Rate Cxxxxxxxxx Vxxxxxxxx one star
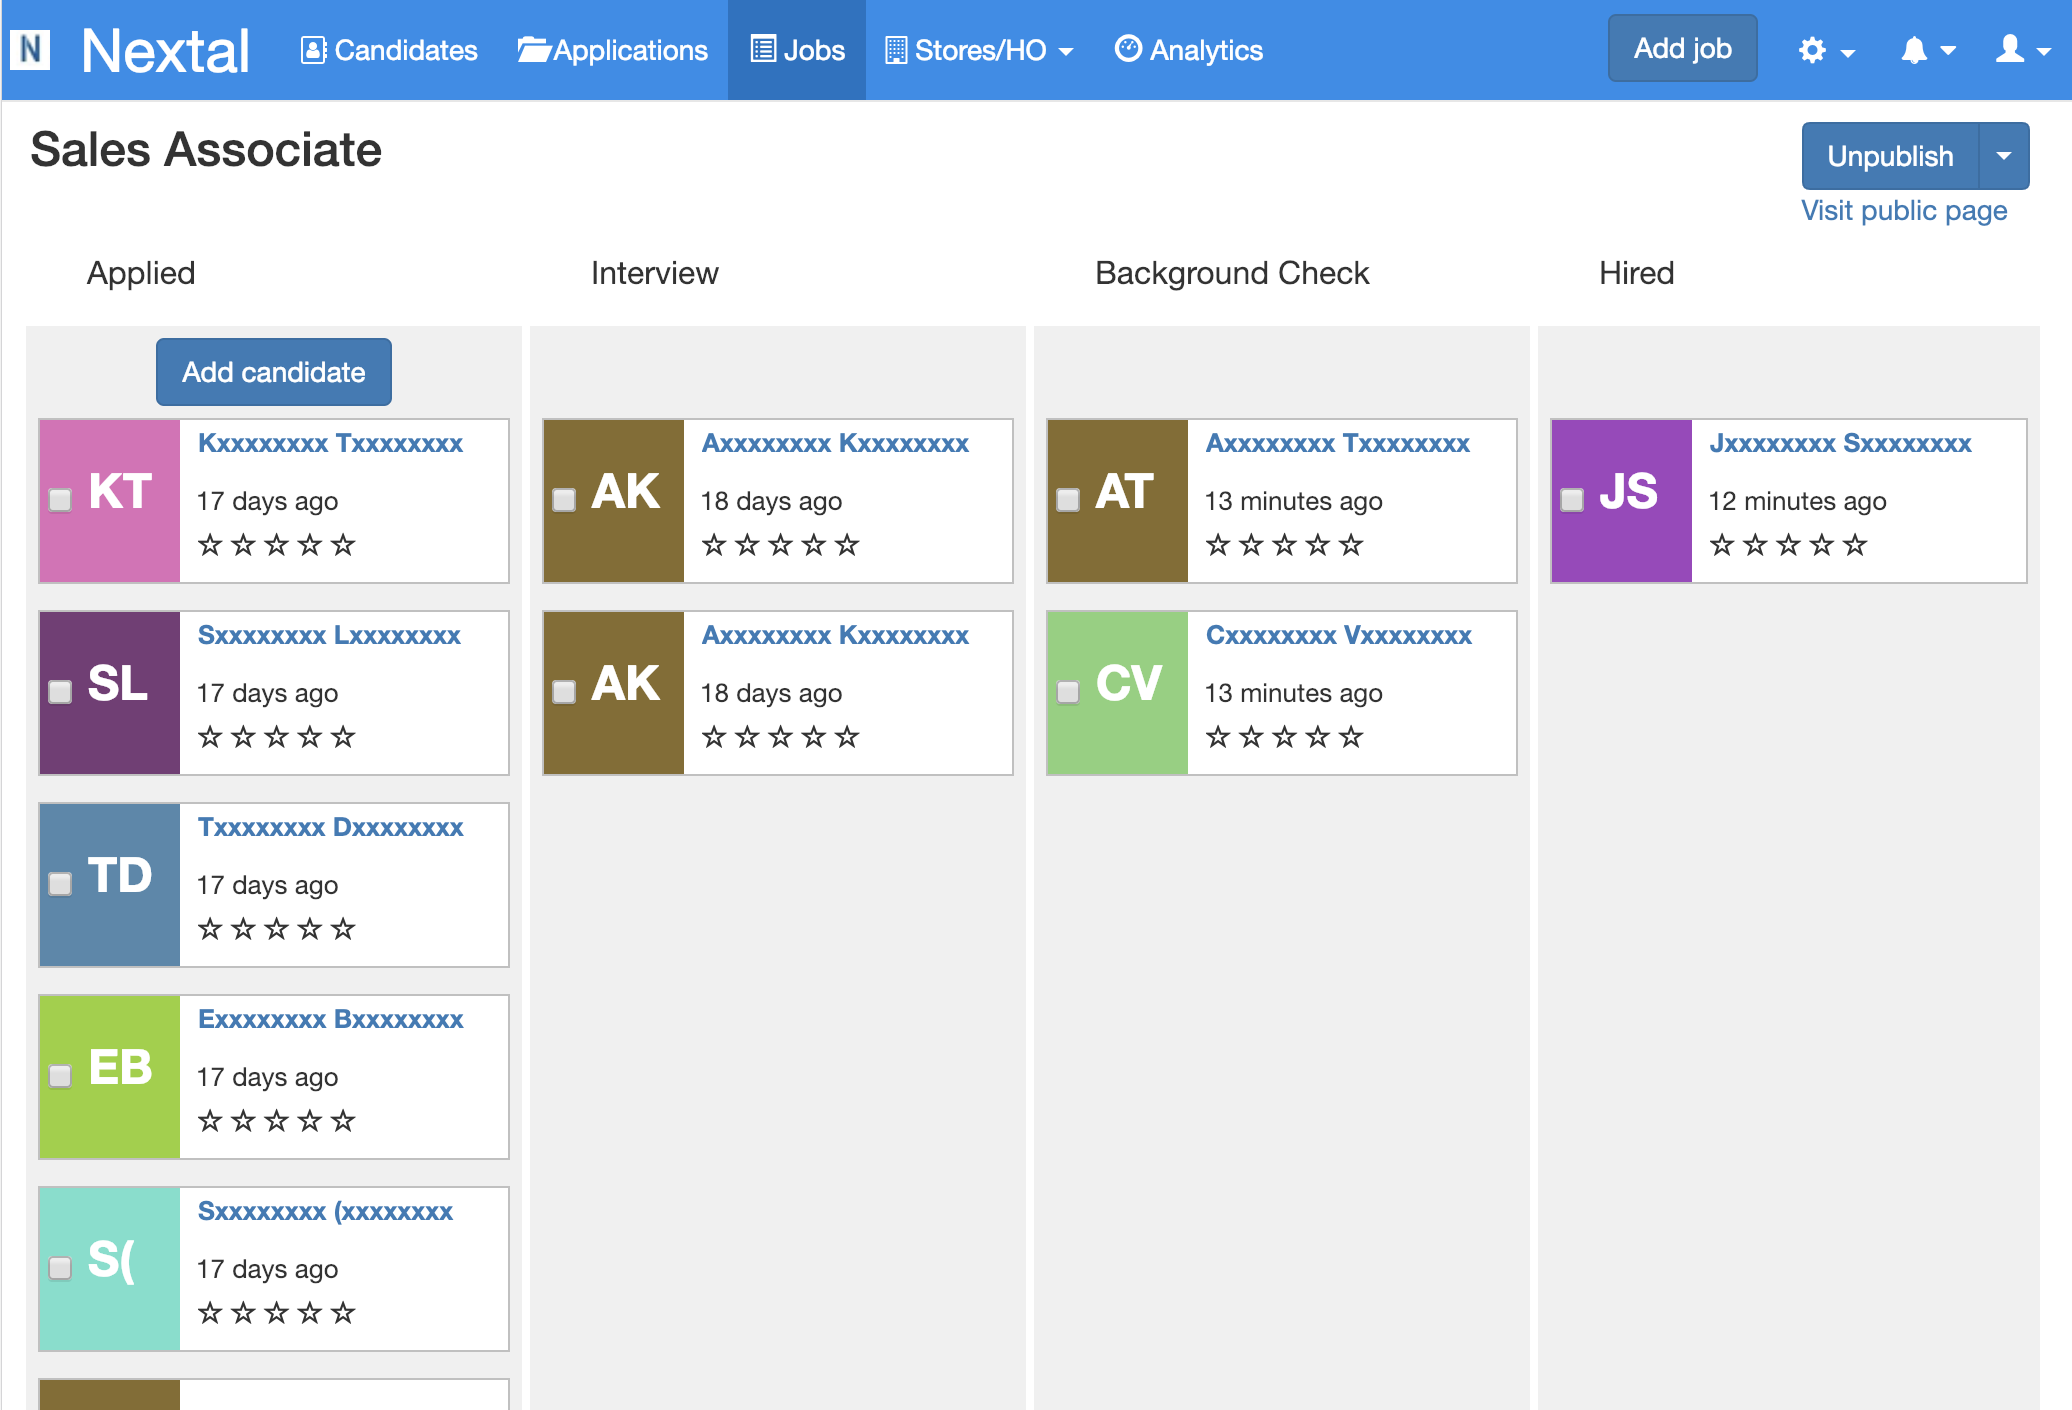Viewport: 2072px width, 1410px height. click(1218, 737)
